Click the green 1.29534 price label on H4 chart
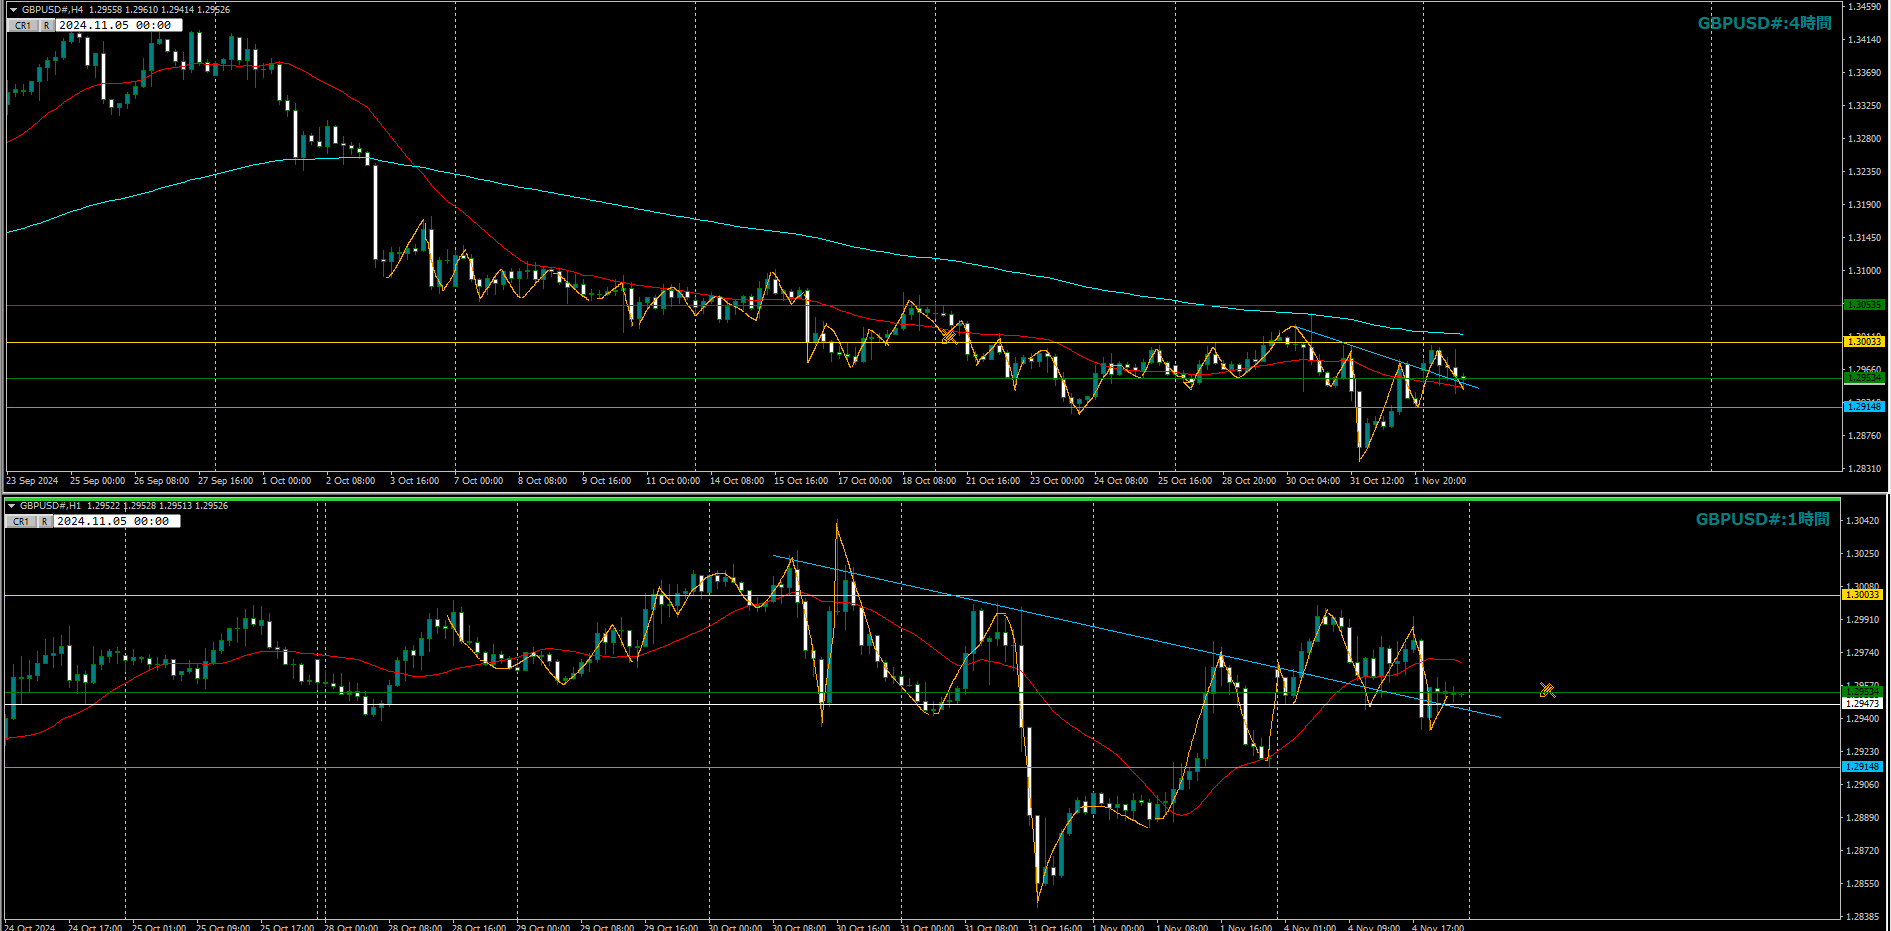The image size is (1891, 931). point(1864,378)
